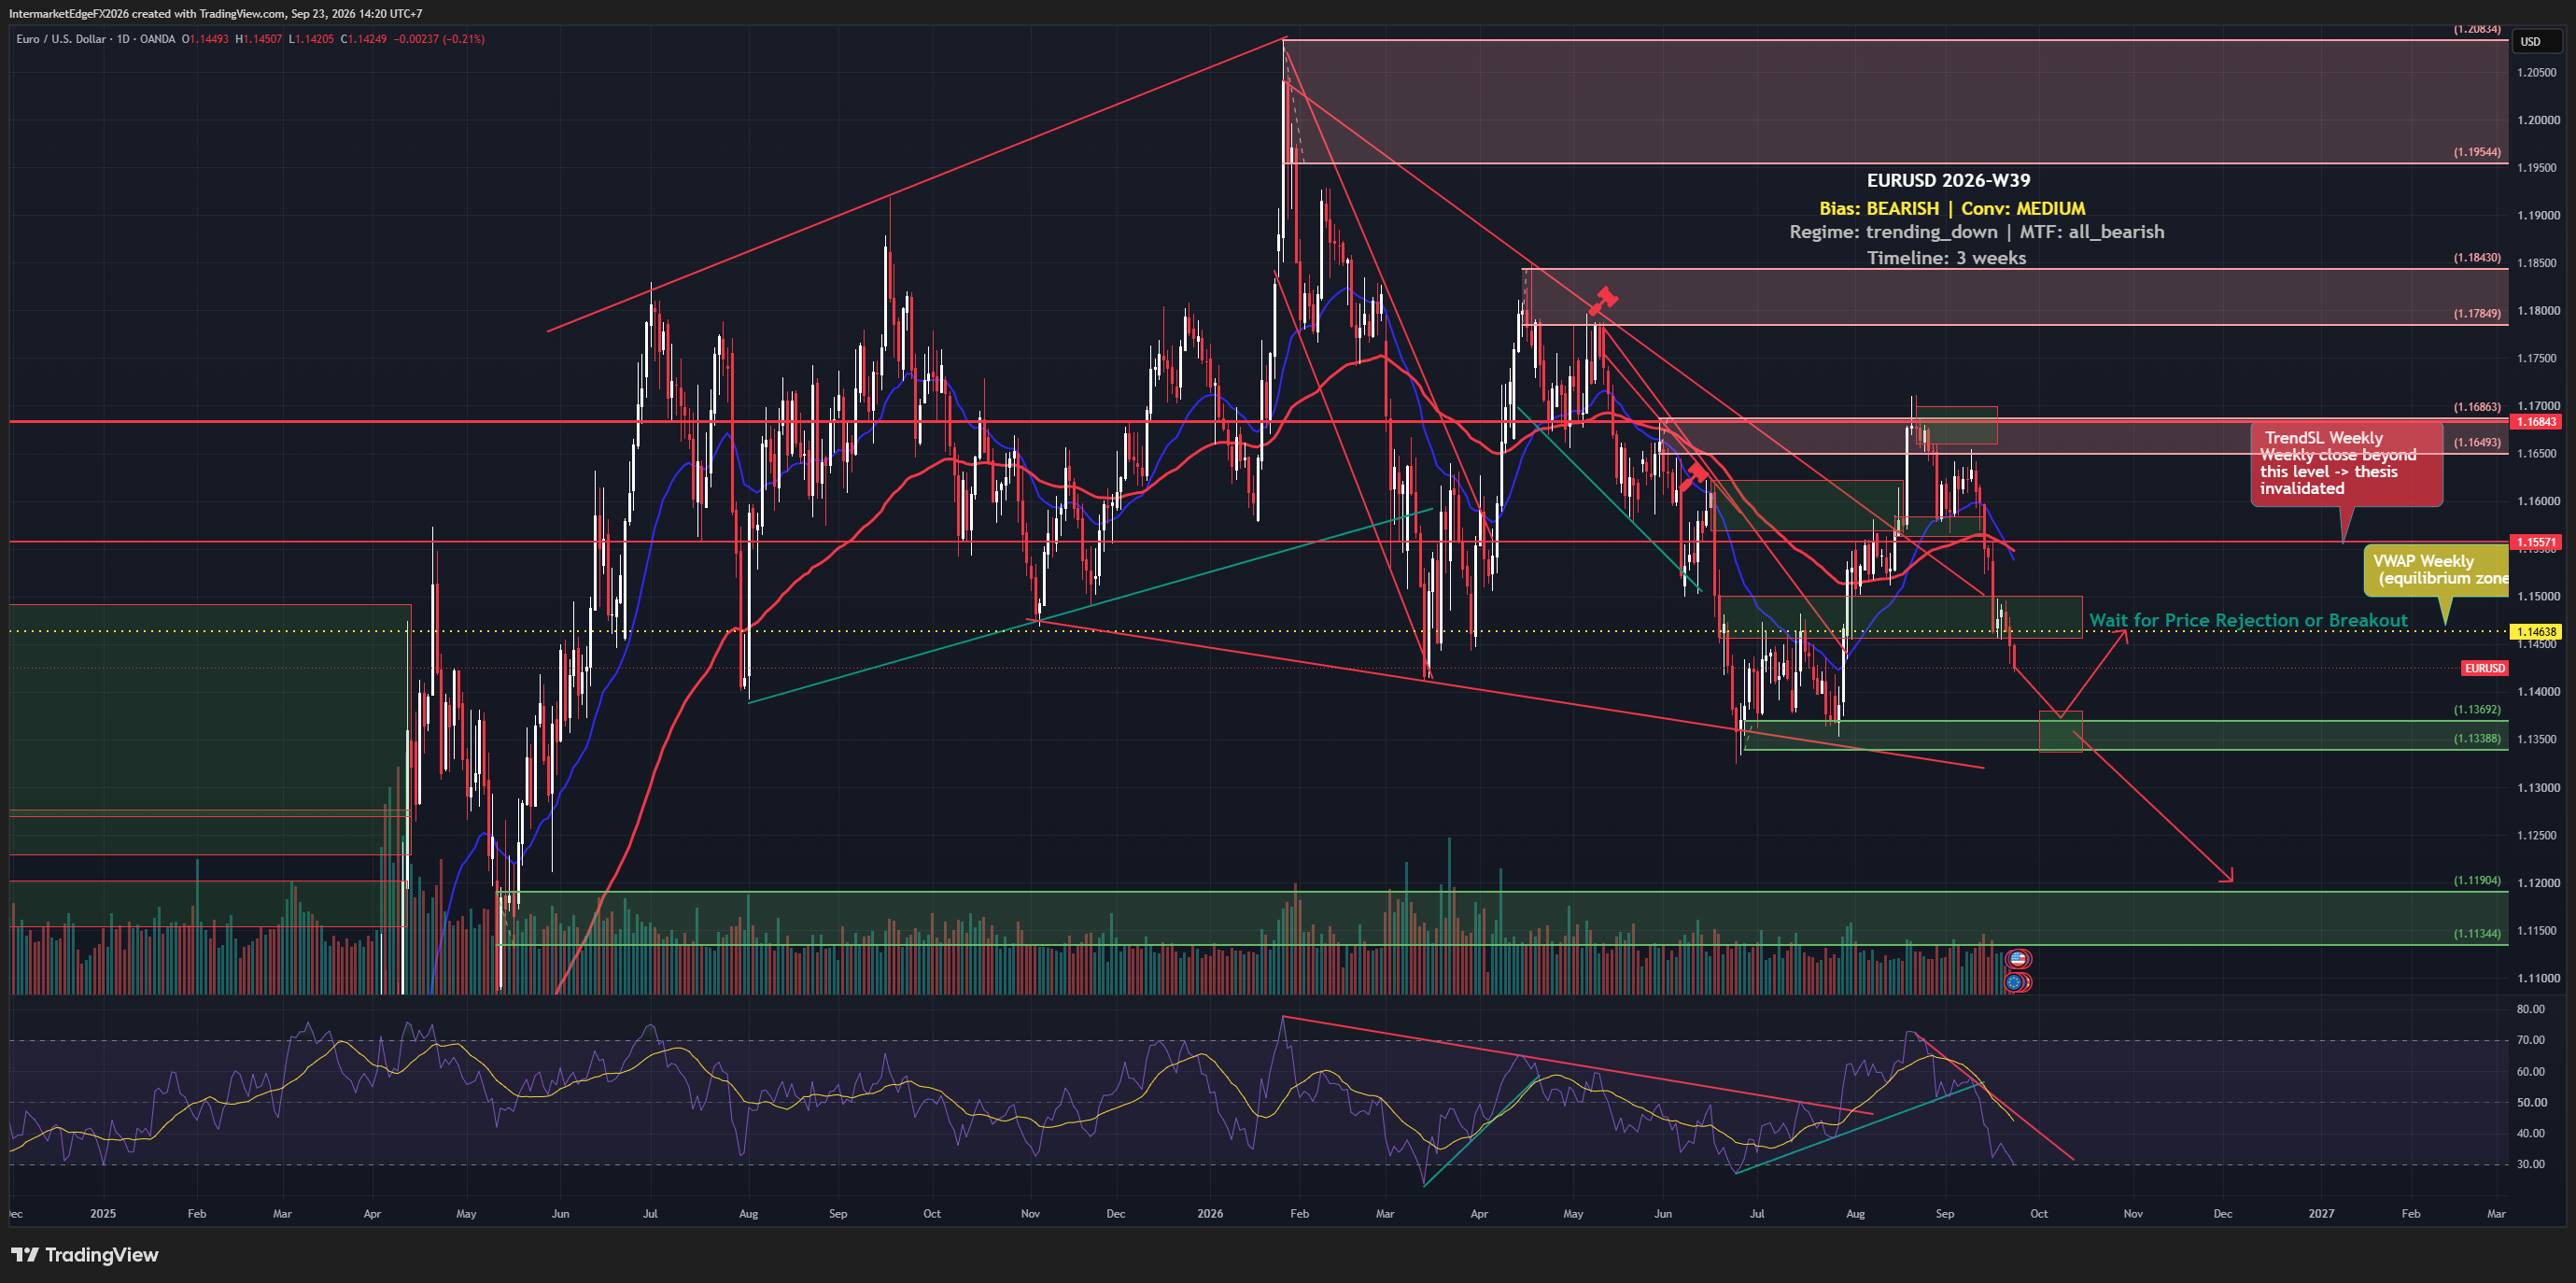Screen dimensions: 2576x1283
Task: Click the 'Timeline: 3 weeks' text
Action: (x=1946, y=258)
